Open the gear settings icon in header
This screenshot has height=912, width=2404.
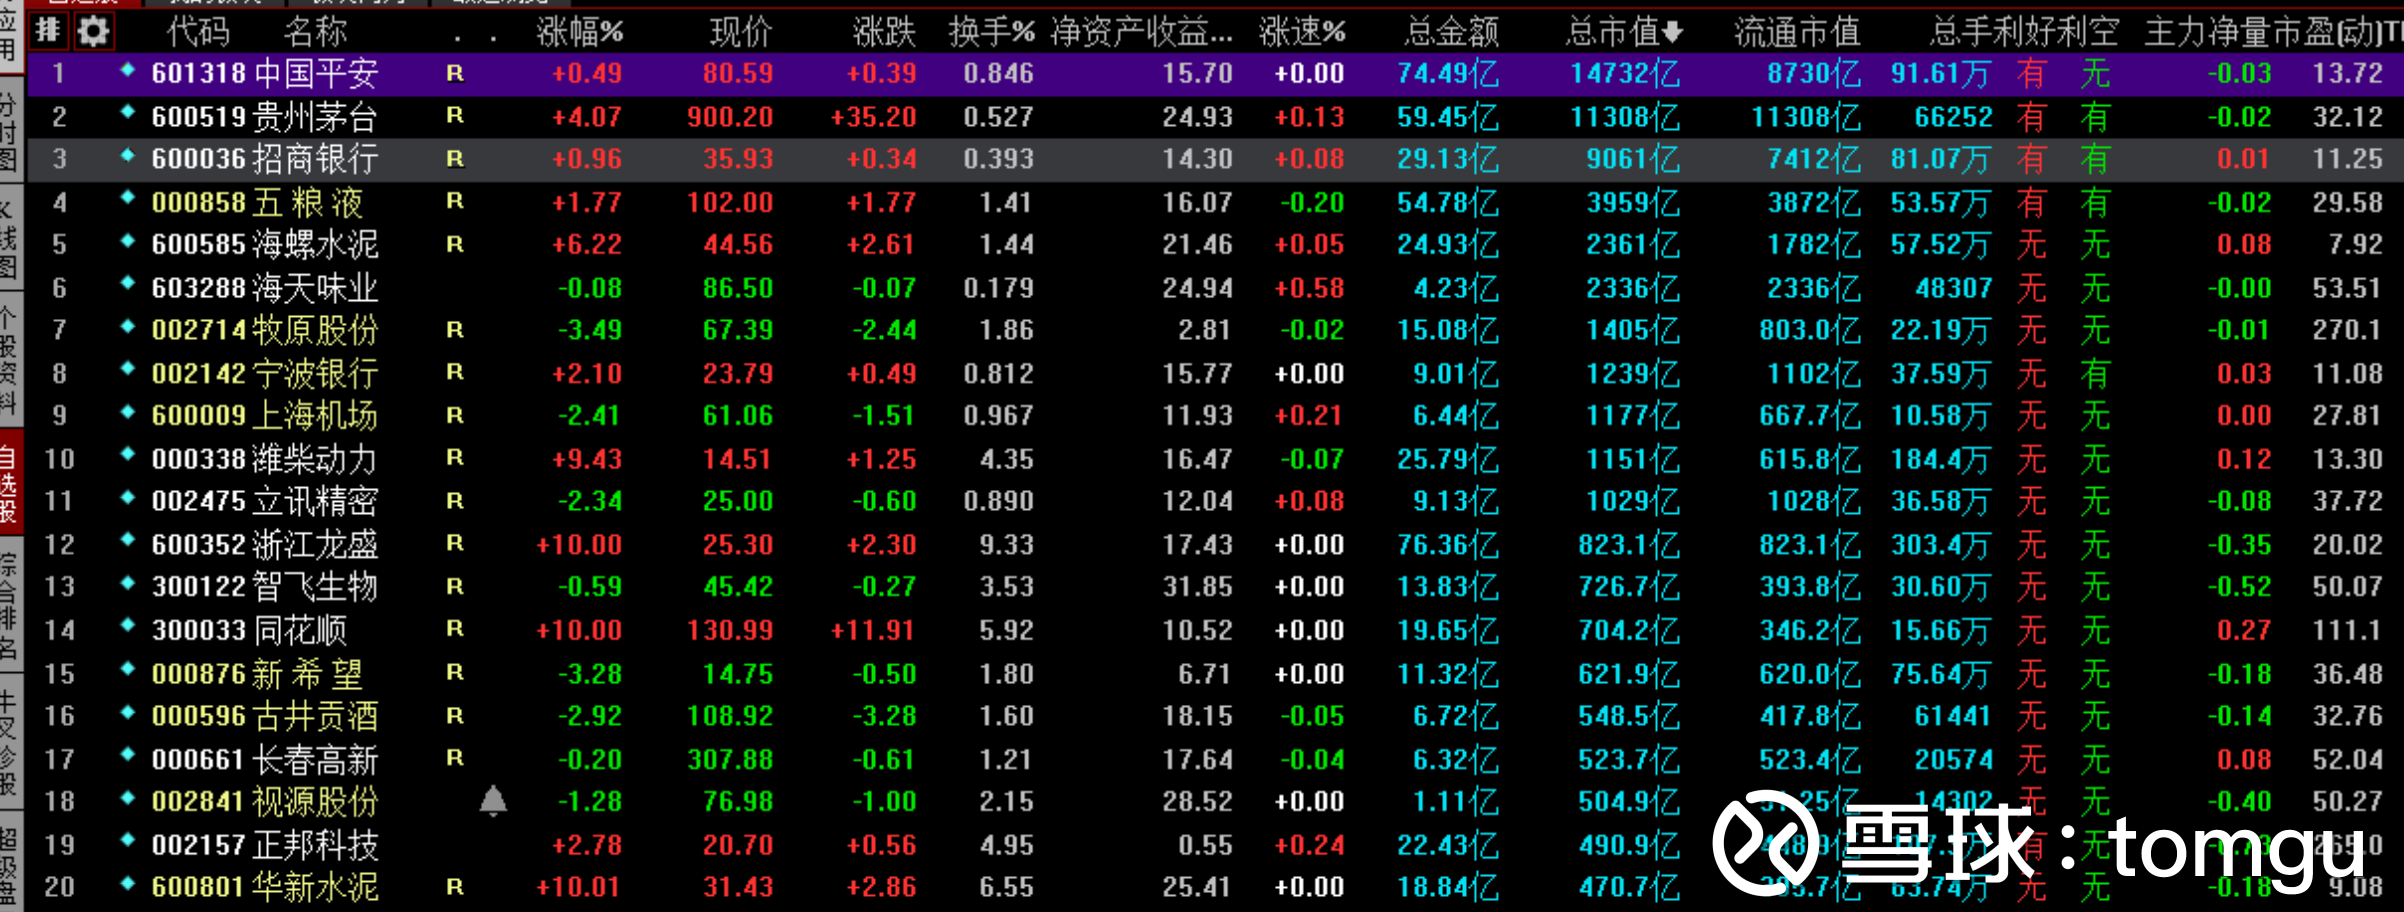pos(93,31)
